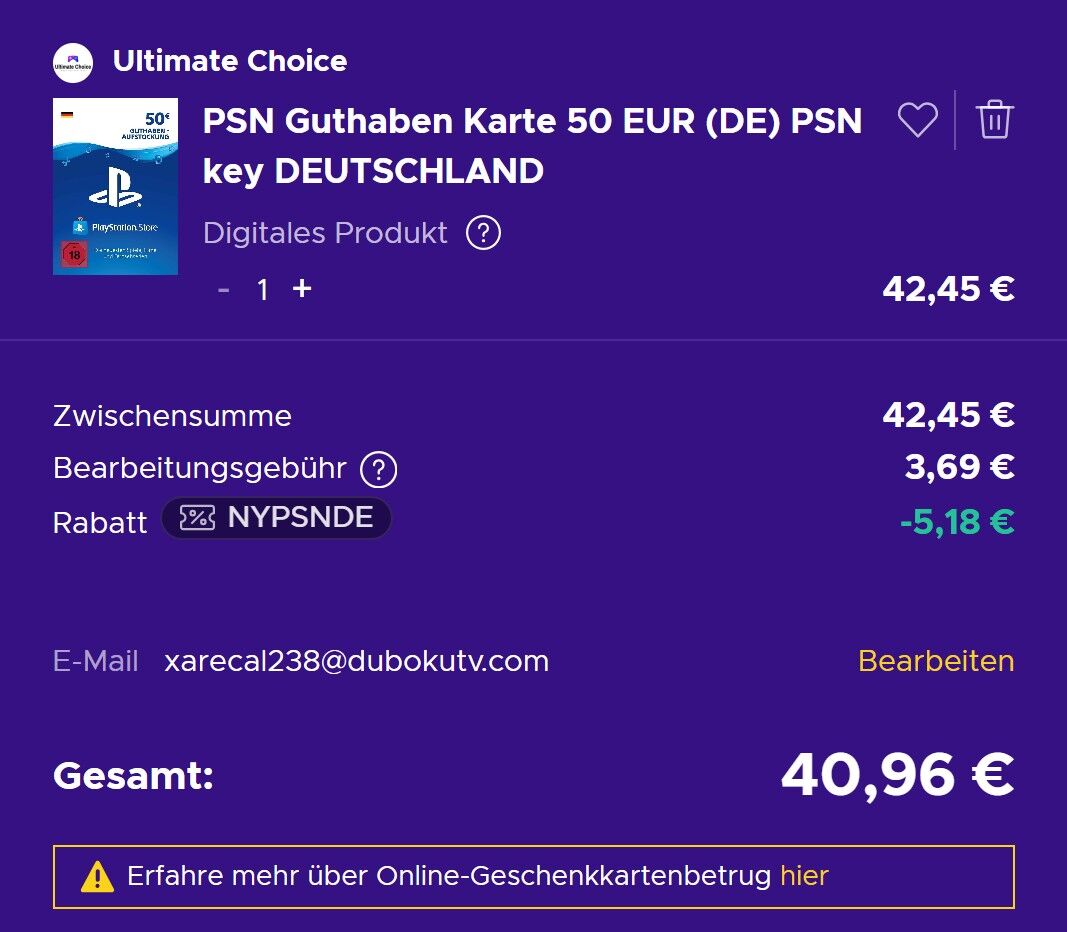Open the Ultimate Choice seller name
1067x932 pixels.
pos(230,61)
